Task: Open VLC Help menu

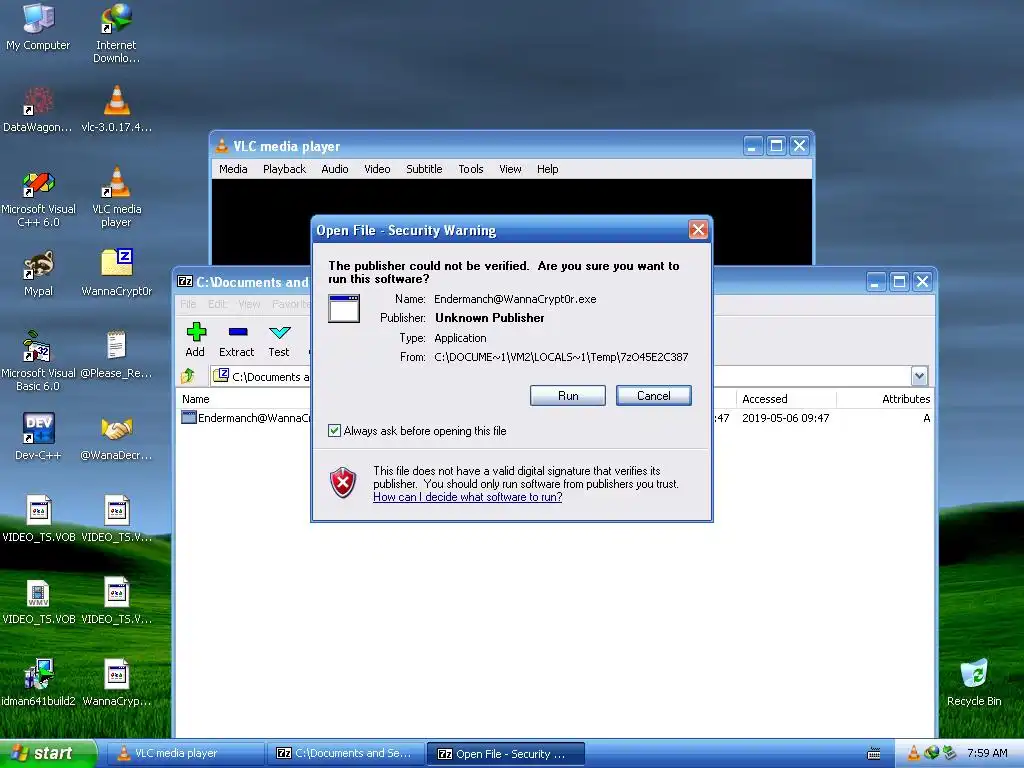Action: (x=547, y=168)
